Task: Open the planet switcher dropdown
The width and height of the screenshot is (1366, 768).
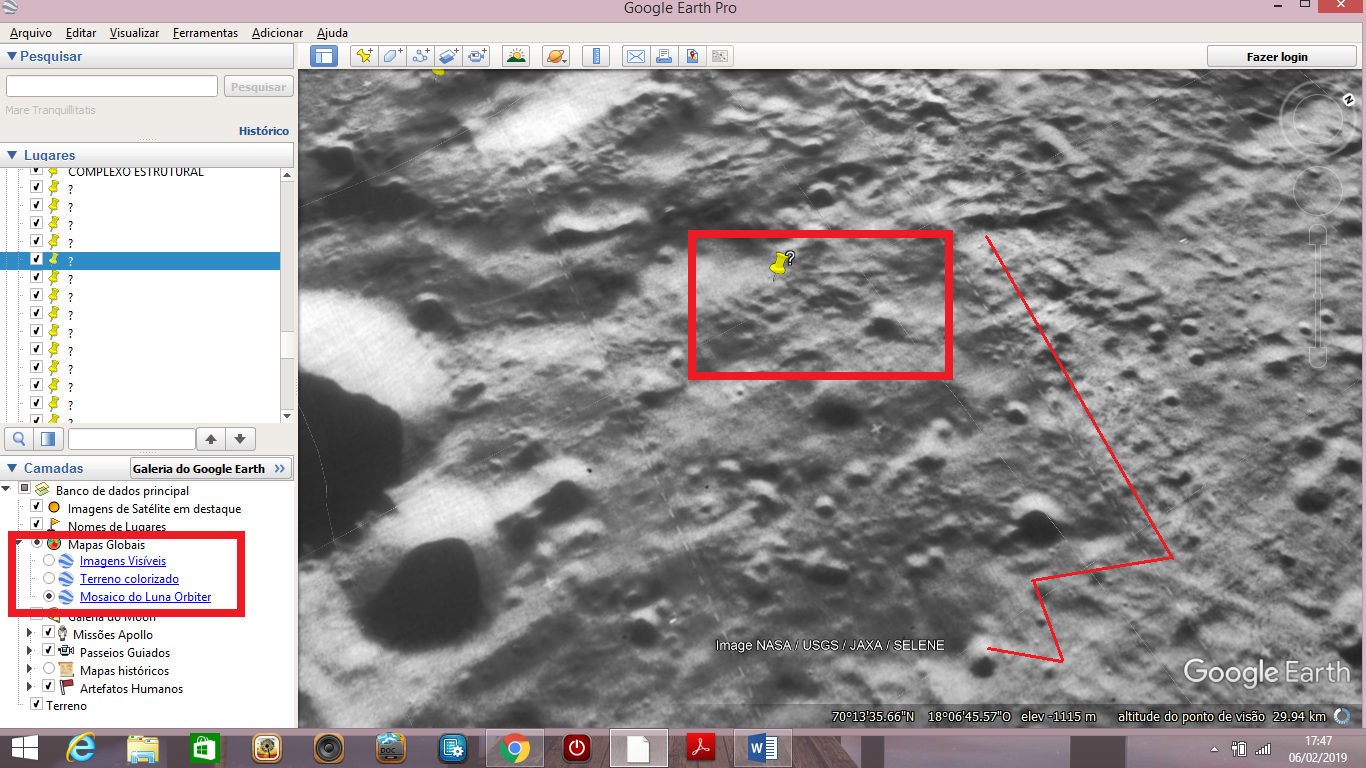Action: (x=556, y=56)
